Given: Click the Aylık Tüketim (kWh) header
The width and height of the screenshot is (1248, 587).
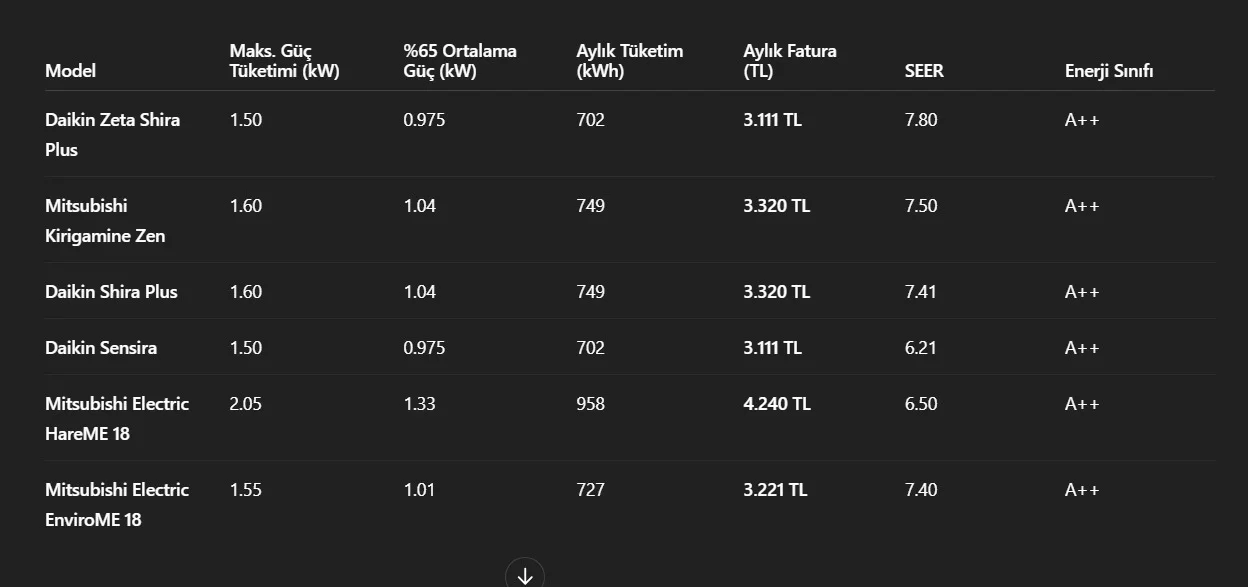Looking at the screenshot, I should click(x=630, y=61).
